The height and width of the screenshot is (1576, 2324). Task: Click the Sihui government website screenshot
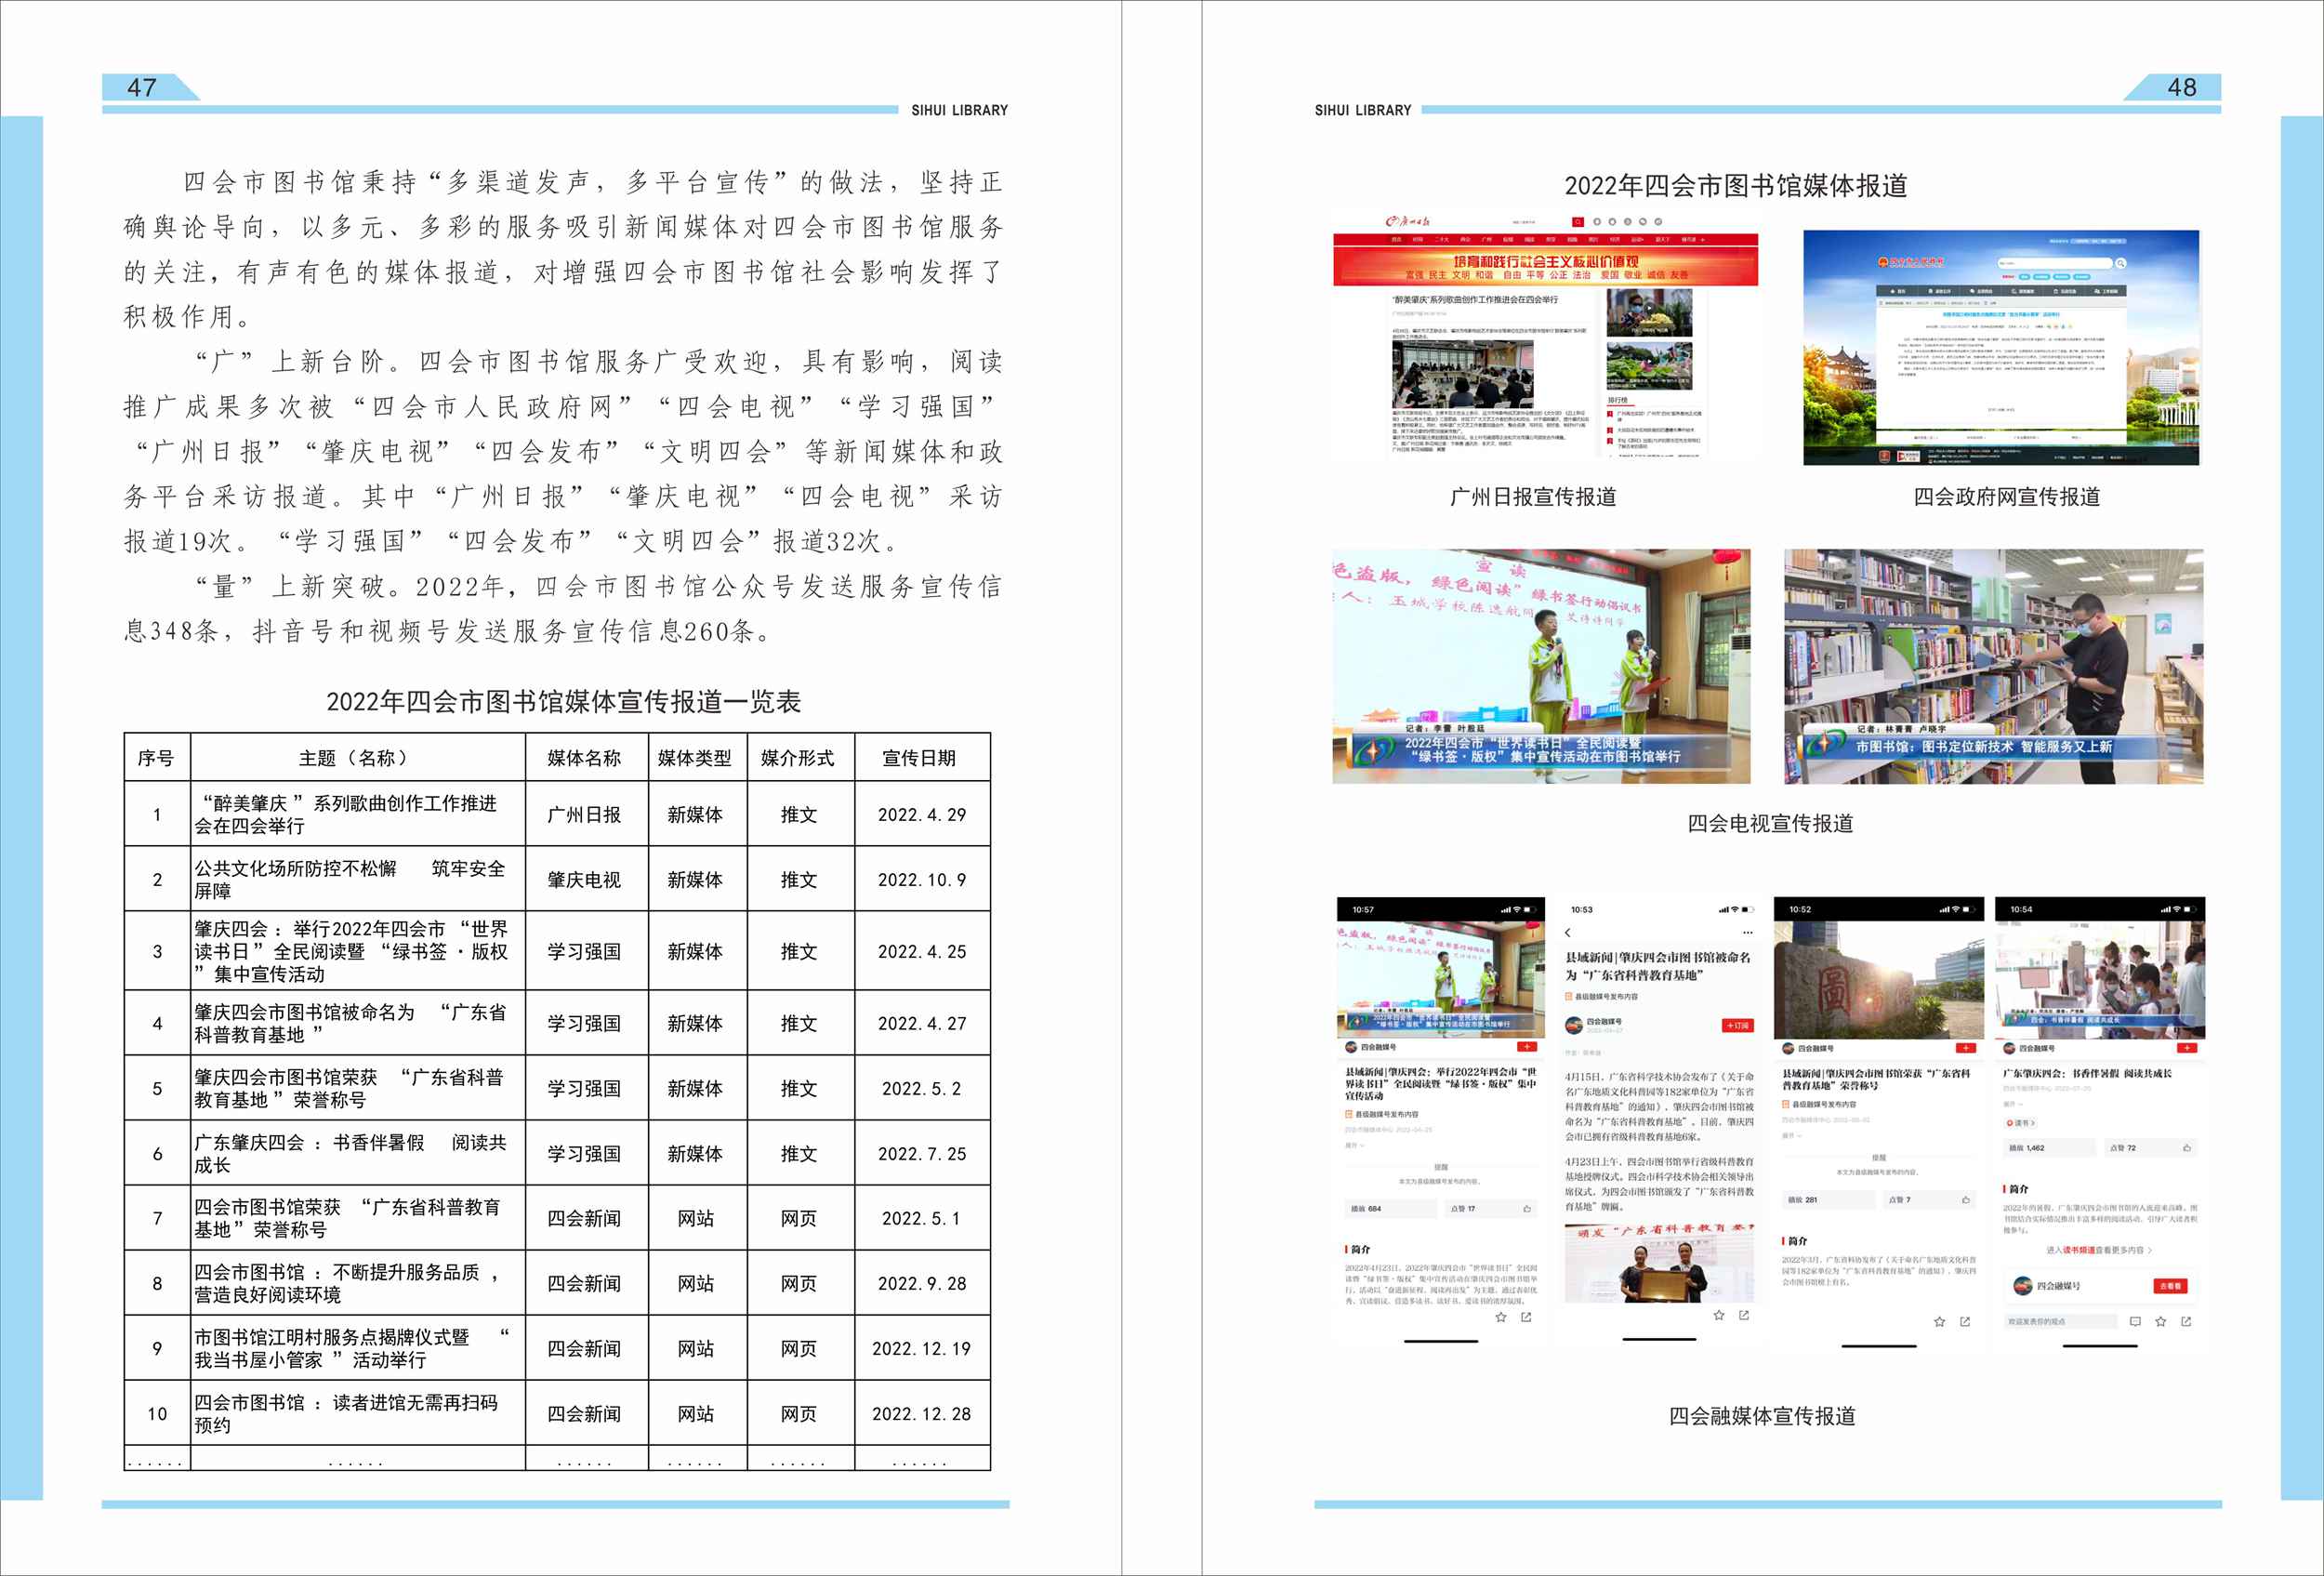coord(2001,347)
